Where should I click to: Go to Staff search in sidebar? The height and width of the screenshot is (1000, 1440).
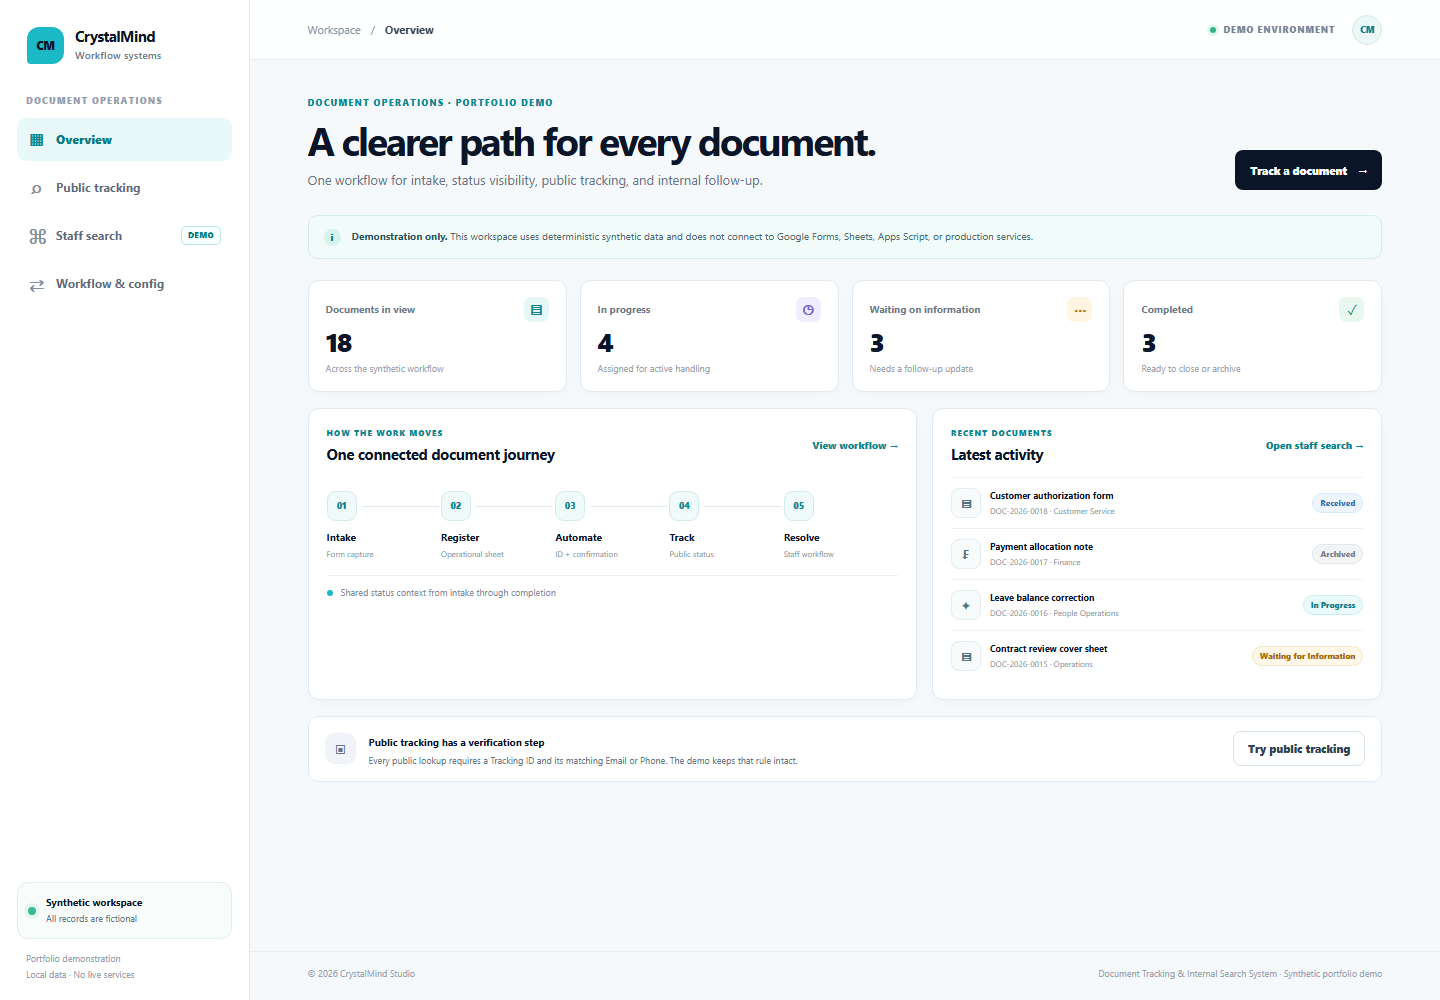click(124, 236)
